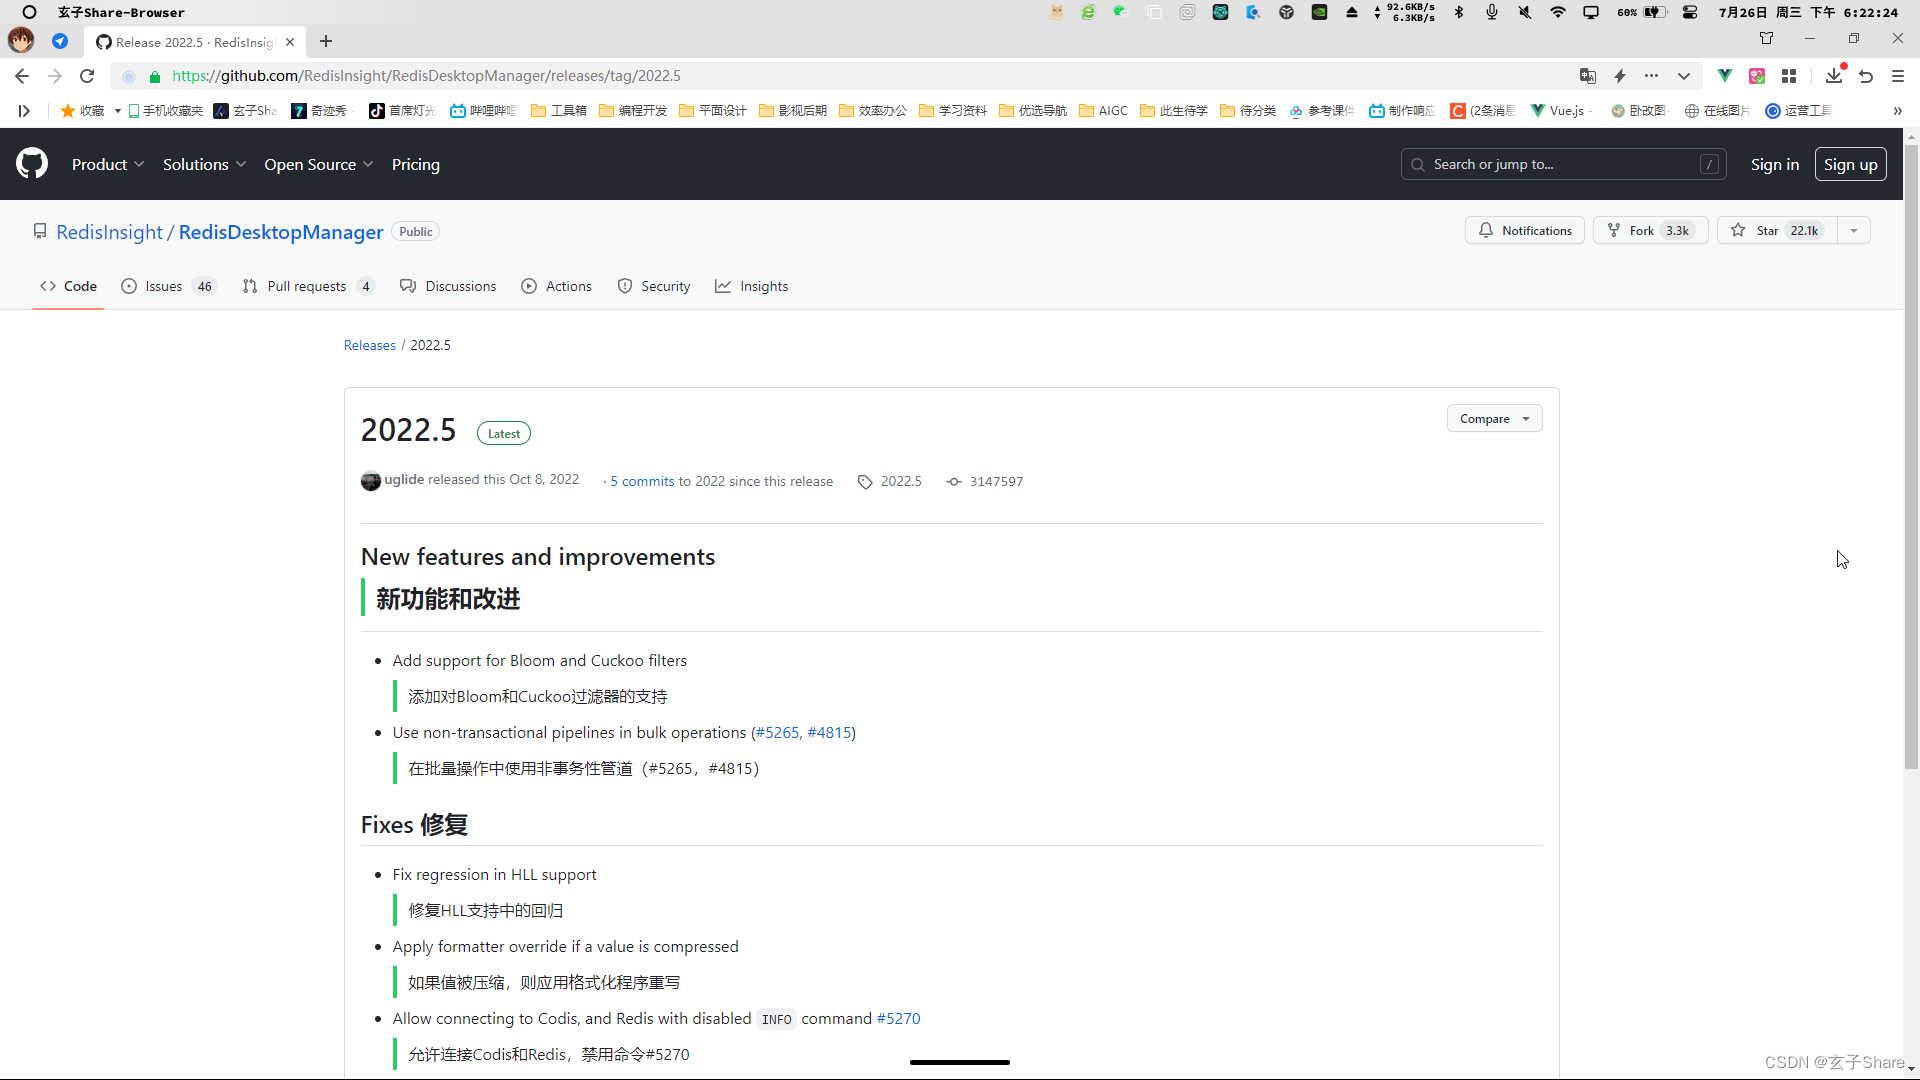Open issue #5270 link

coord(899,1019)
